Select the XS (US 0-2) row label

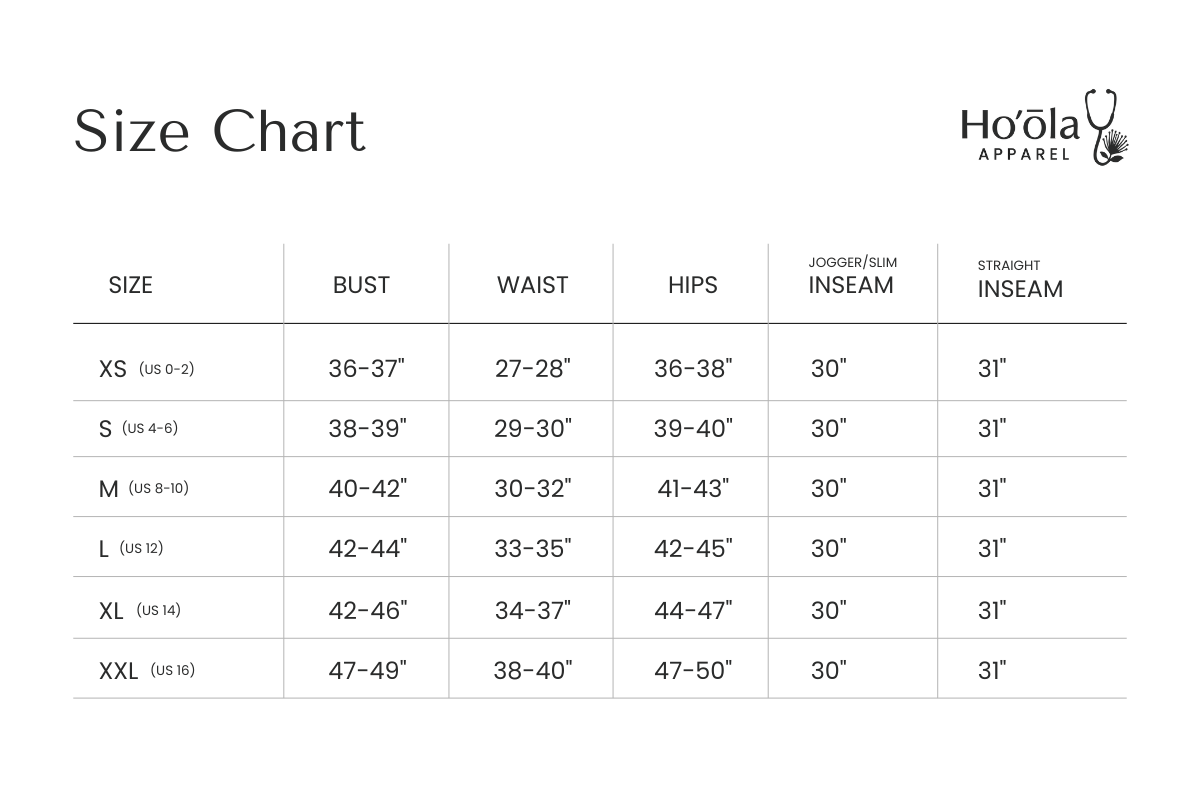pos(146,369)
